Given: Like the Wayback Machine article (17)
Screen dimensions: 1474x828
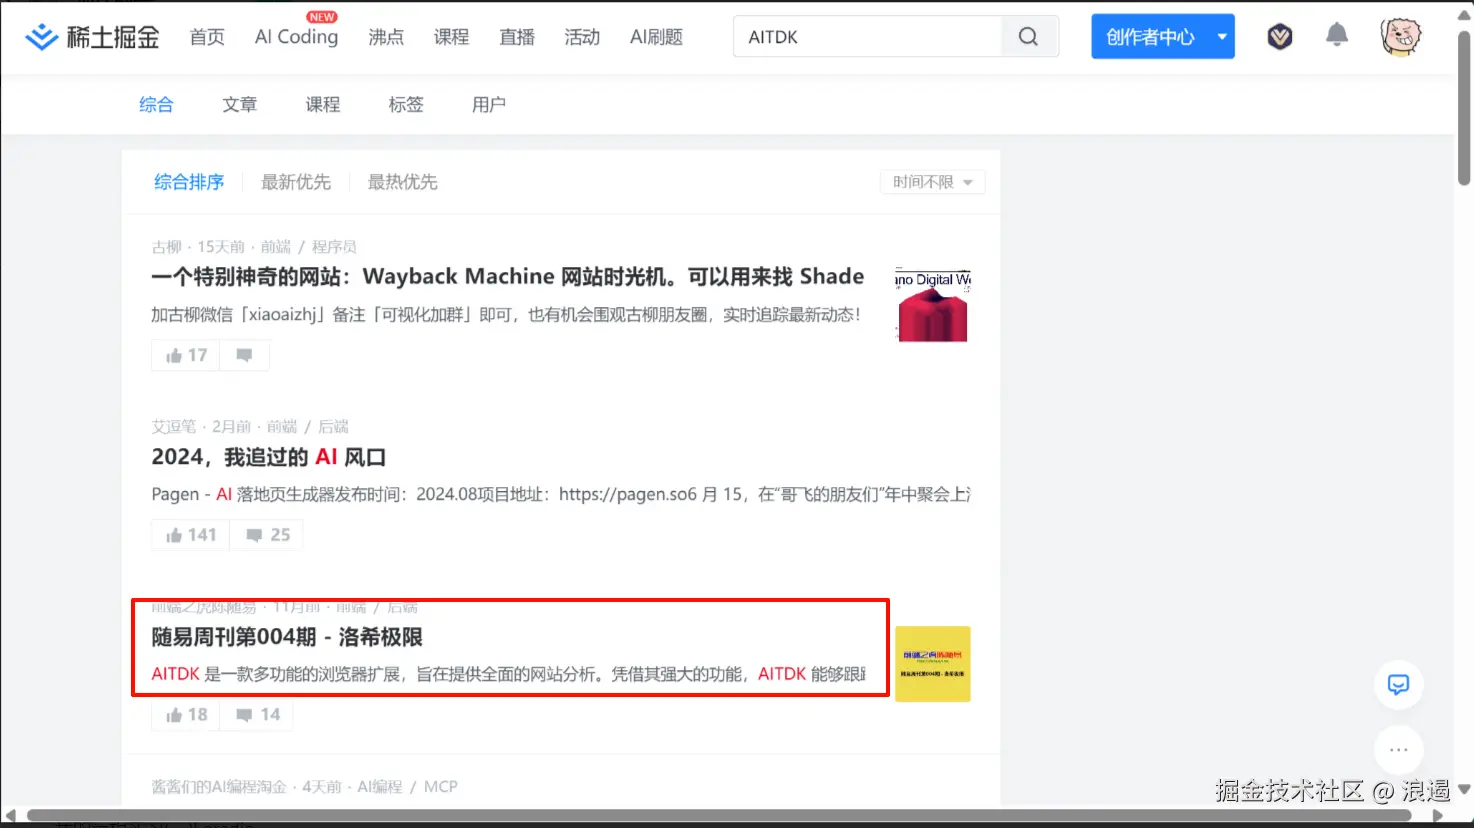Looking at the screenshot, I should [186, 355].
